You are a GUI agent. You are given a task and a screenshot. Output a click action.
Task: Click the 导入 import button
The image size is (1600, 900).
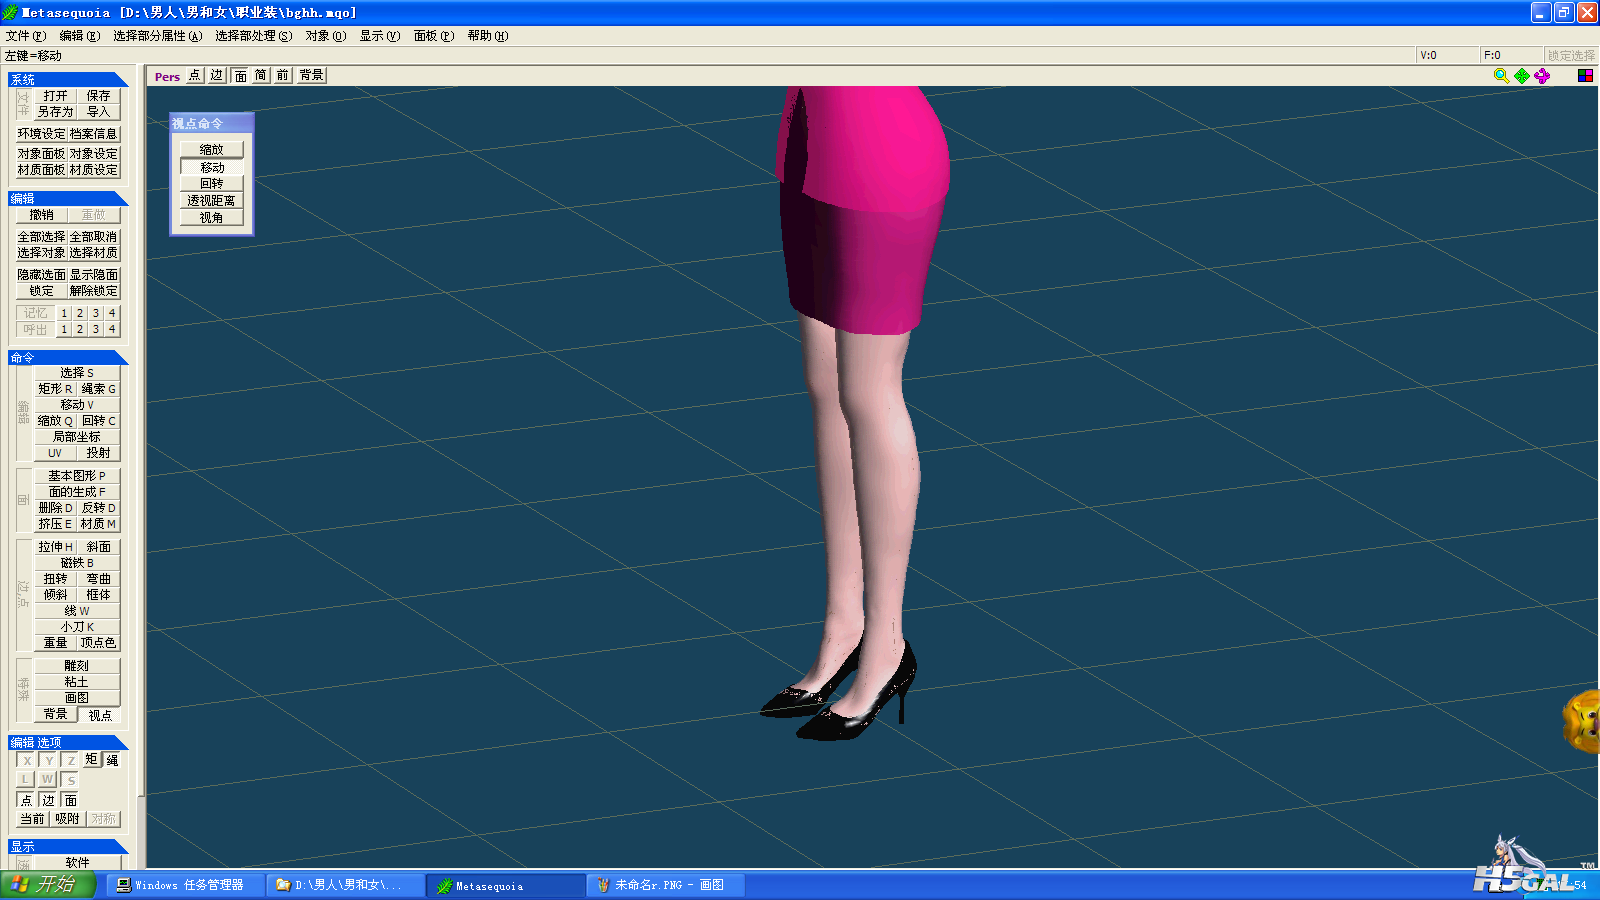(x=98, y=112)
